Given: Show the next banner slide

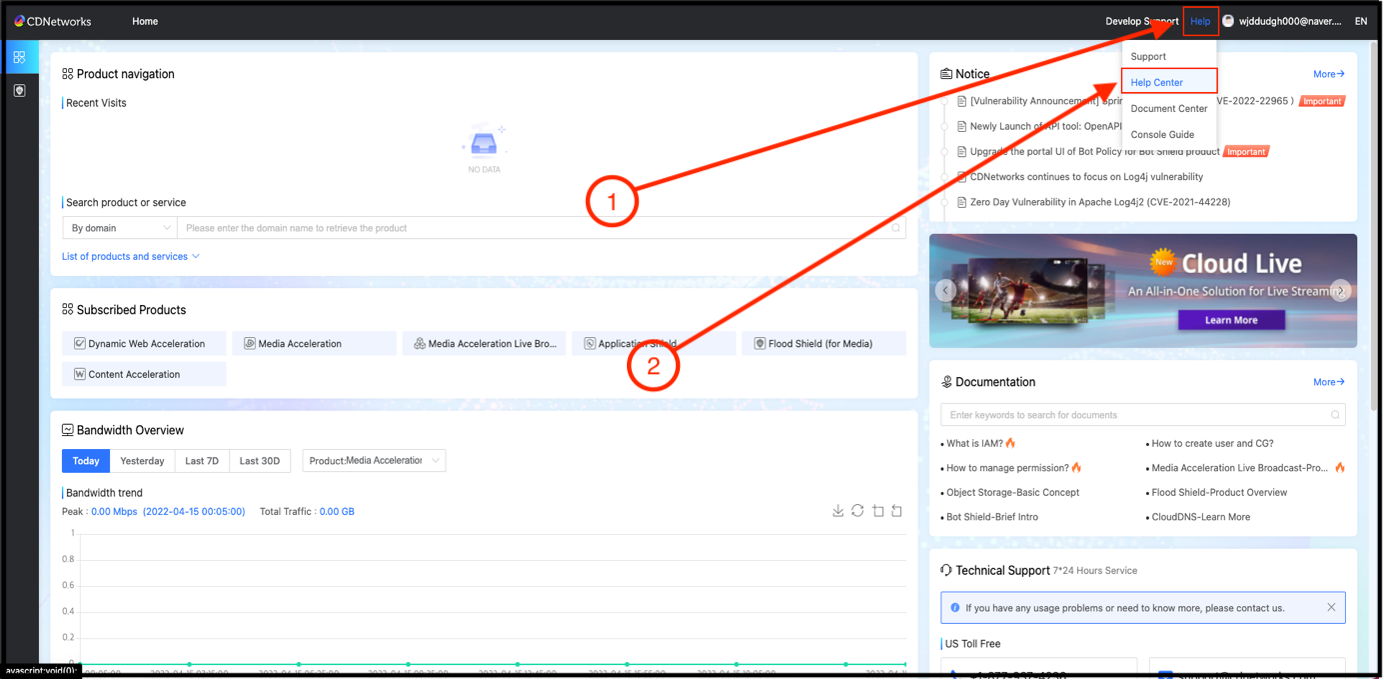Looking at the screenshot, I should [x=1341, y=290].
